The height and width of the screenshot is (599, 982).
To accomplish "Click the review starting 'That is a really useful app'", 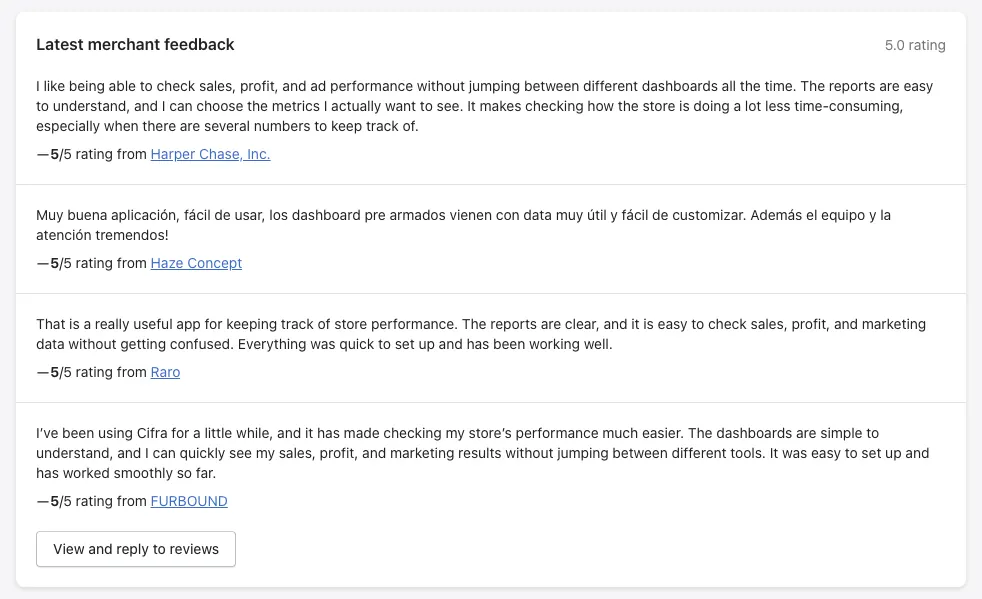I will [481, 334].
